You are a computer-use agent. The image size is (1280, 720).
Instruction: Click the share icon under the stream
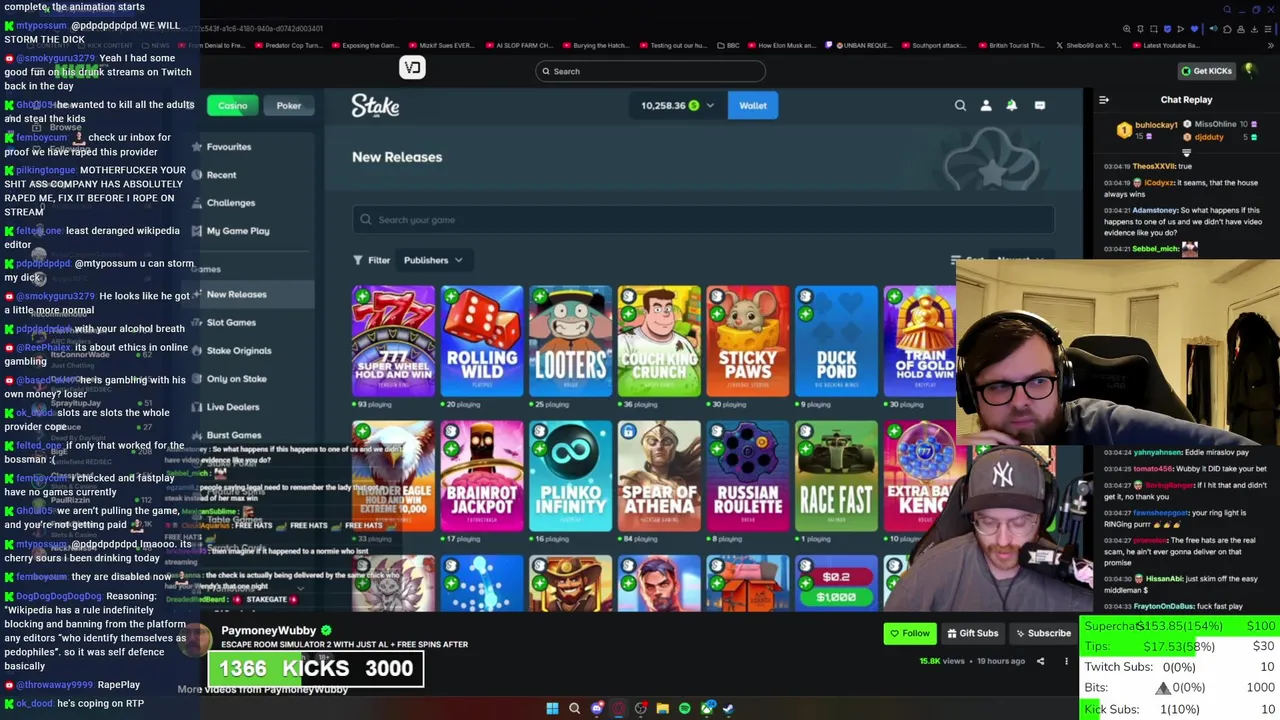coord(1040,661)
